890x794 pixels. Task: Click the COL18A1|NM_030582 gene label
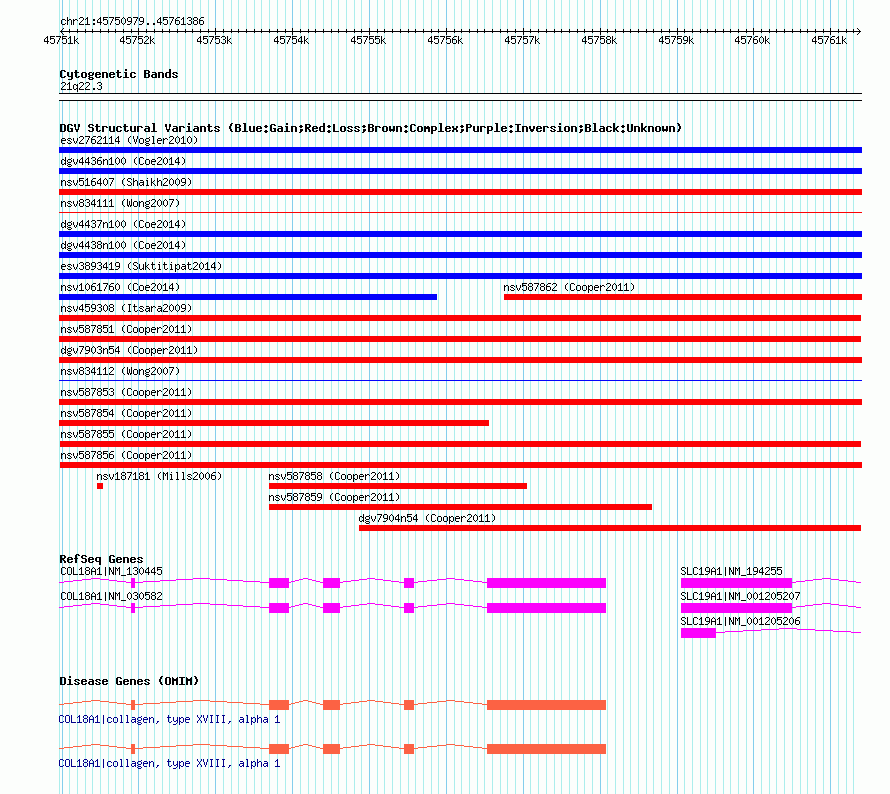(x=111, y=596)
